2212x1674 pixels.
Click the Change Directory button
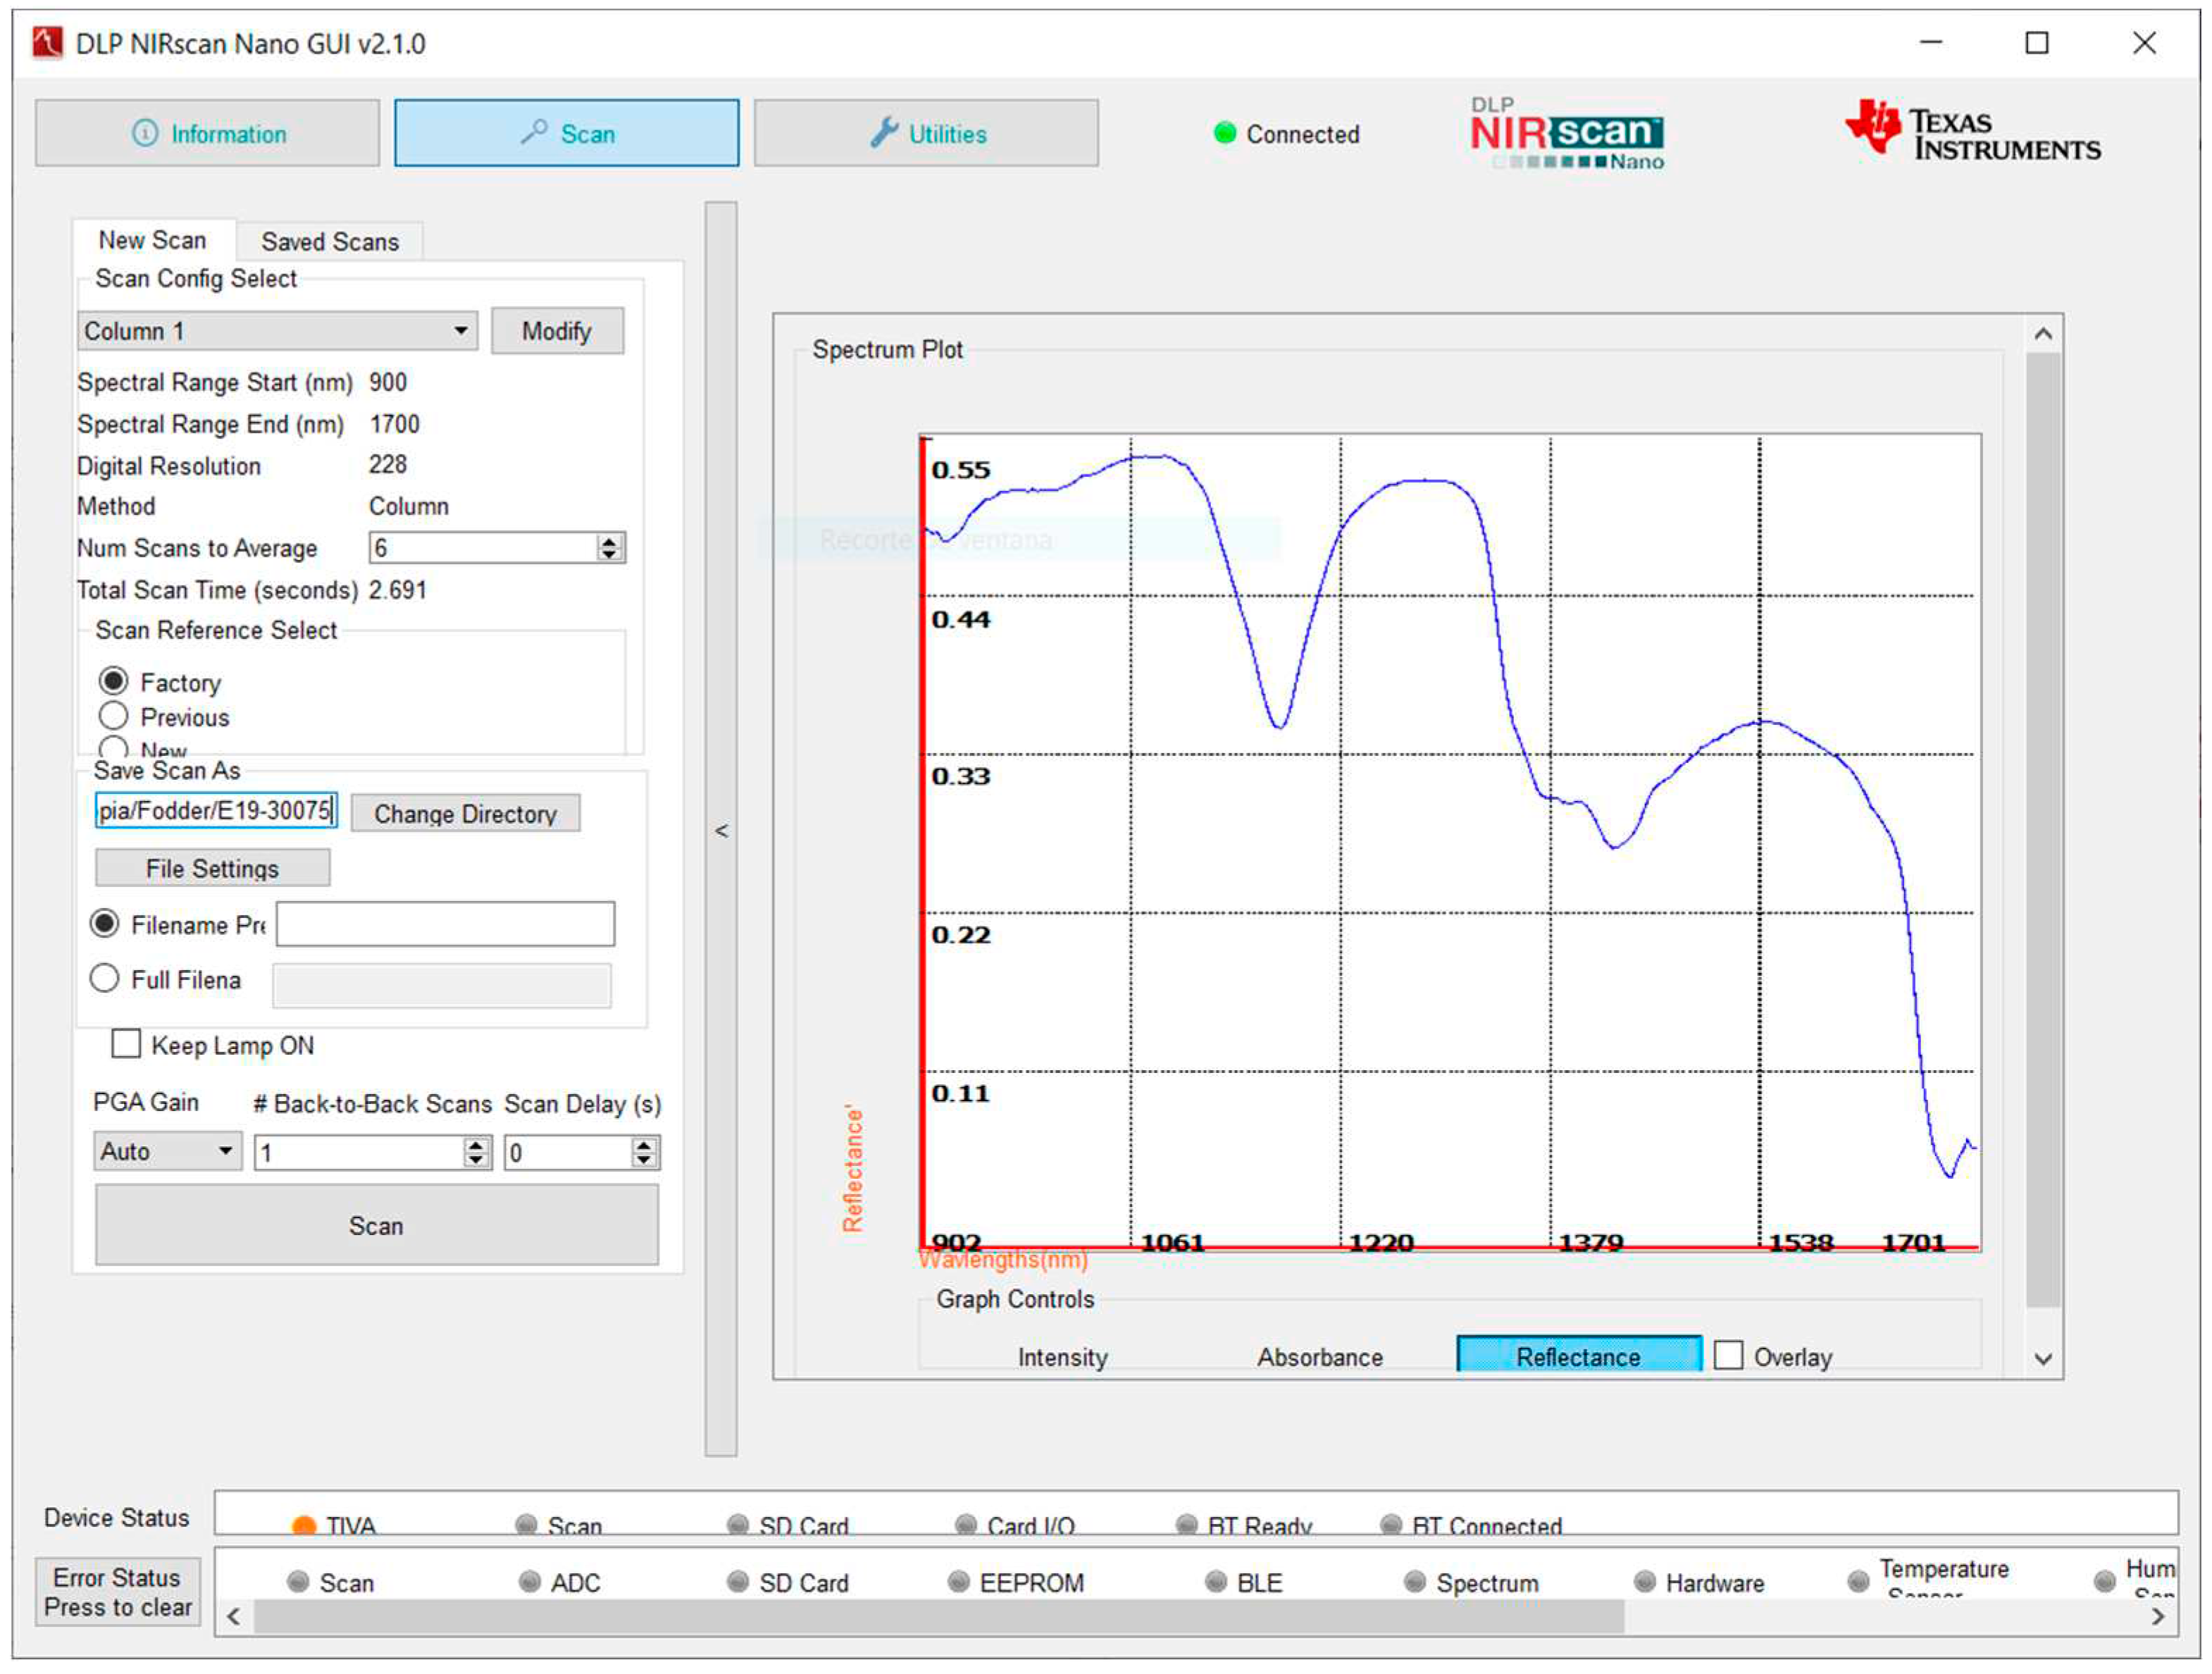[x=465, y=814]
